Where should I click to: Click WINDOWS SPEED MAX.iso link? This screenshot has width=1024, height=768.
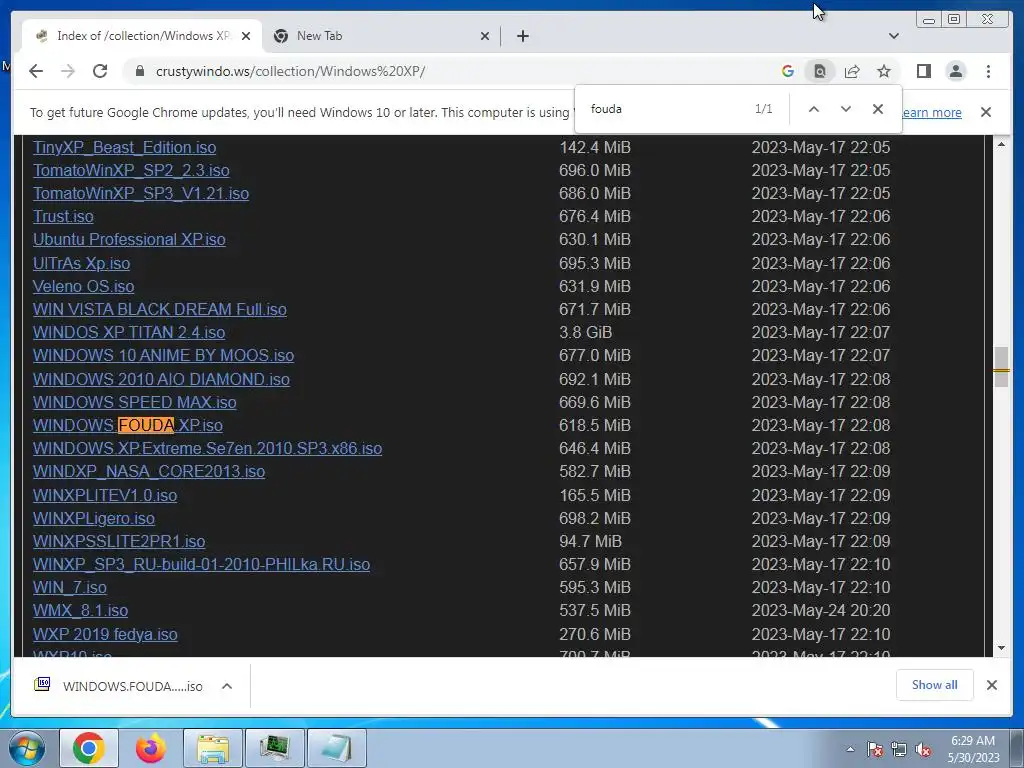[x=135, y=402]
